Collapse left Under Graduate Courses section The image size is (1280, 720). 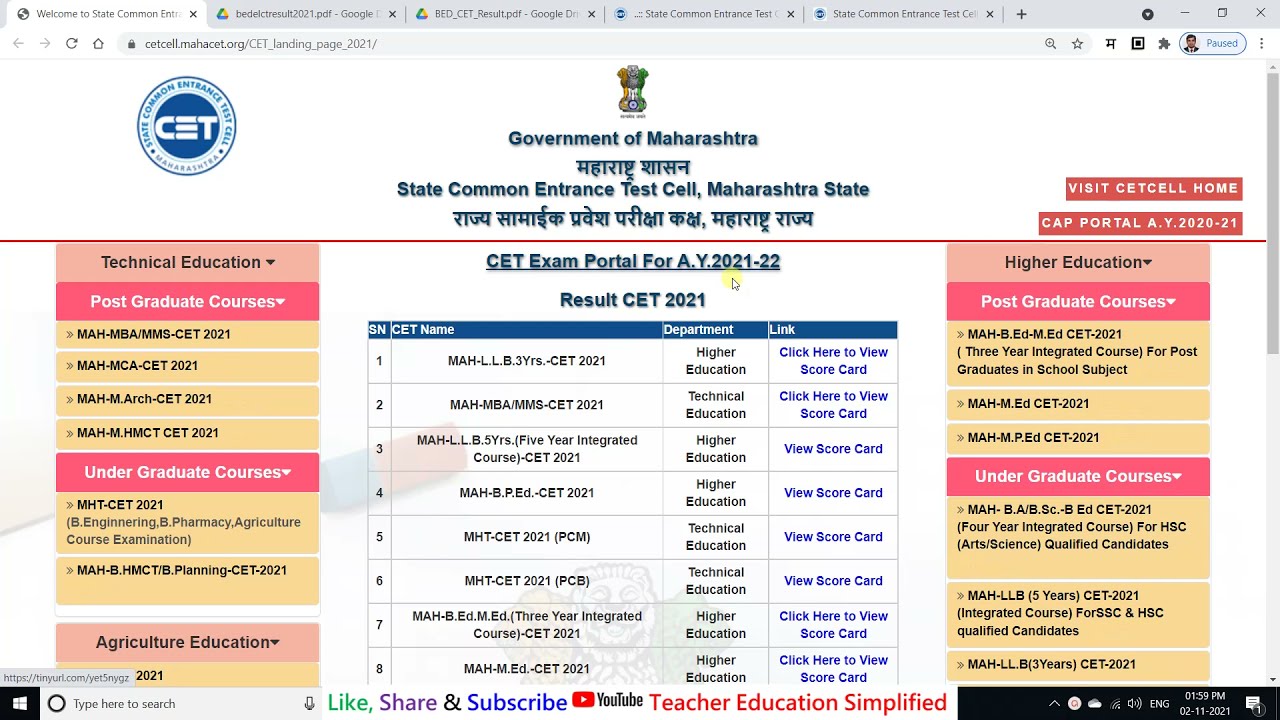(187, 472)
